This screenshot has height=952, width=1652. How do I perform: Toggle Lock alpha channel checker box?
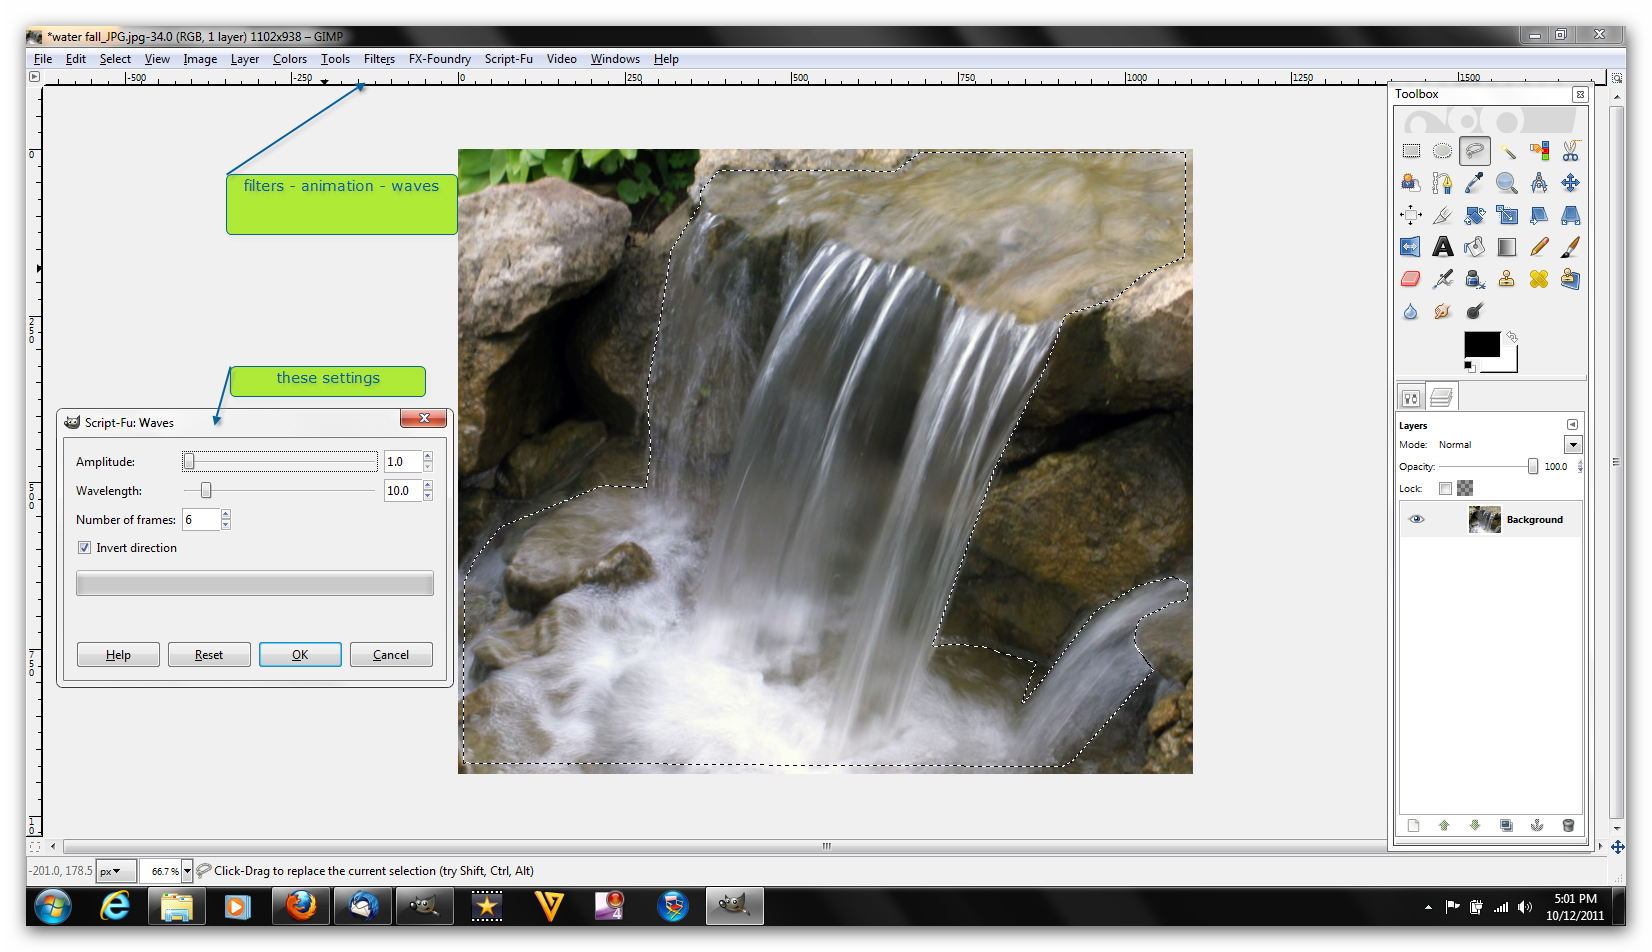click(x=1465, y=488)
